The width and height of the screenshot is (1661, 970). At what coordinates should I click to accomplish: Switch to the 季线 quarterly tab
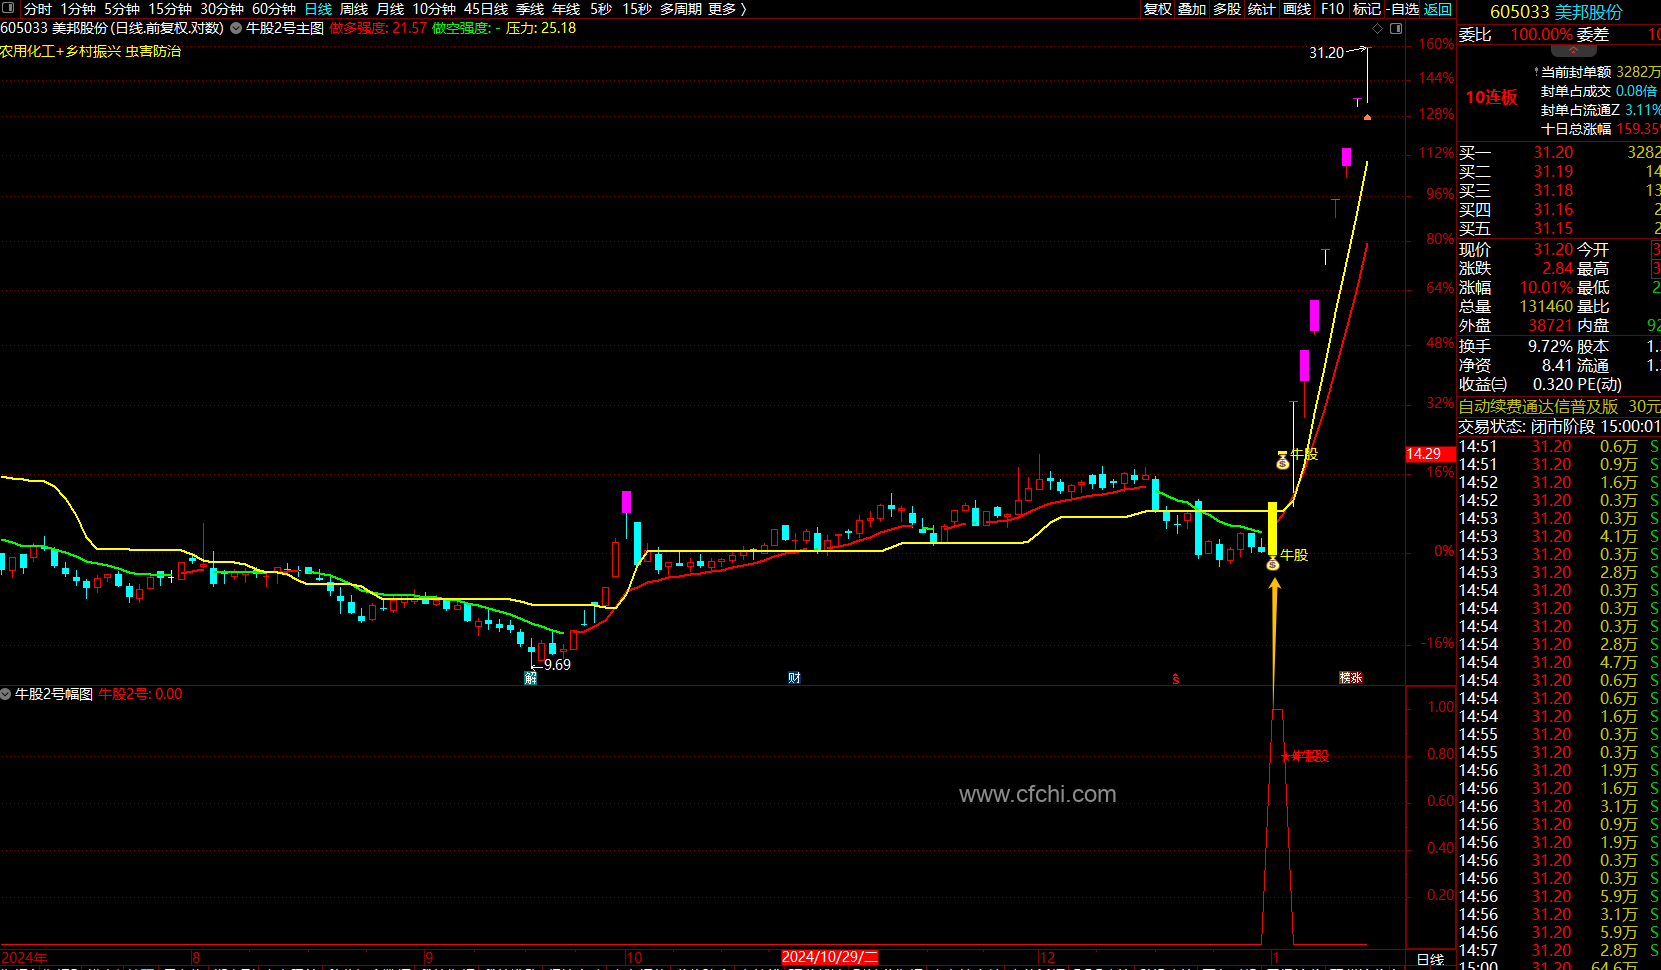coord(530,9)
